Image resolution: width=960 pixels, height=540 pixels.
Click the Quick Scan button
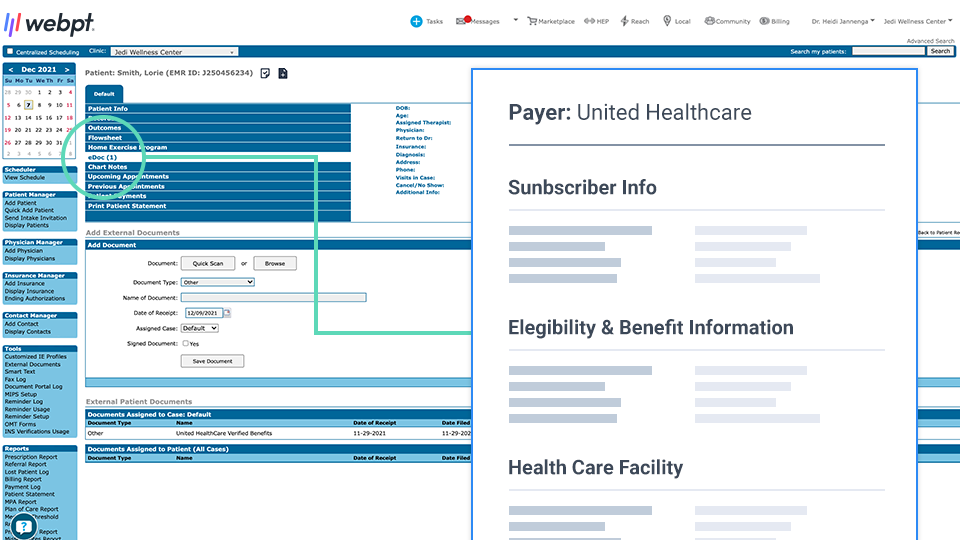click(x=208, y=264)
